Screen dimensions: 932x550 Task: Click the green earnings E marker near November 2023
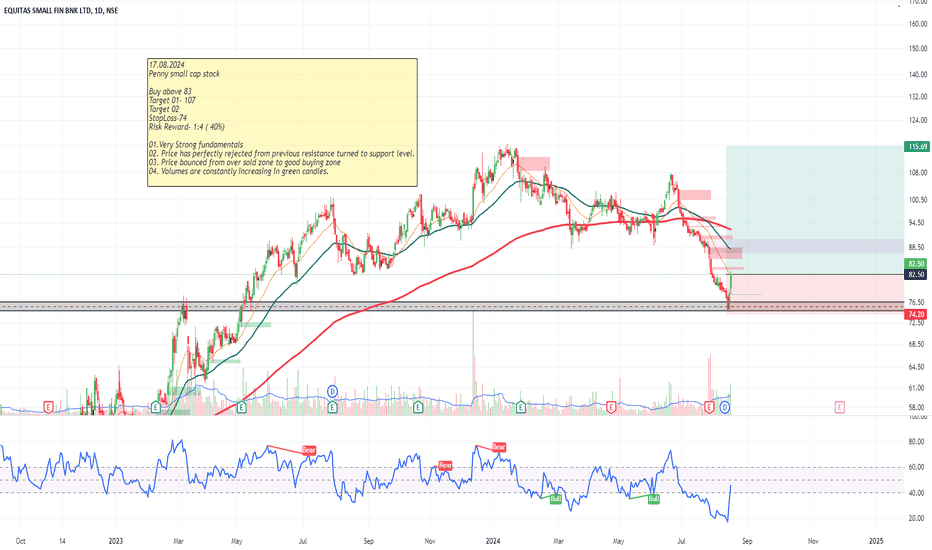click(x=418, y=407)
